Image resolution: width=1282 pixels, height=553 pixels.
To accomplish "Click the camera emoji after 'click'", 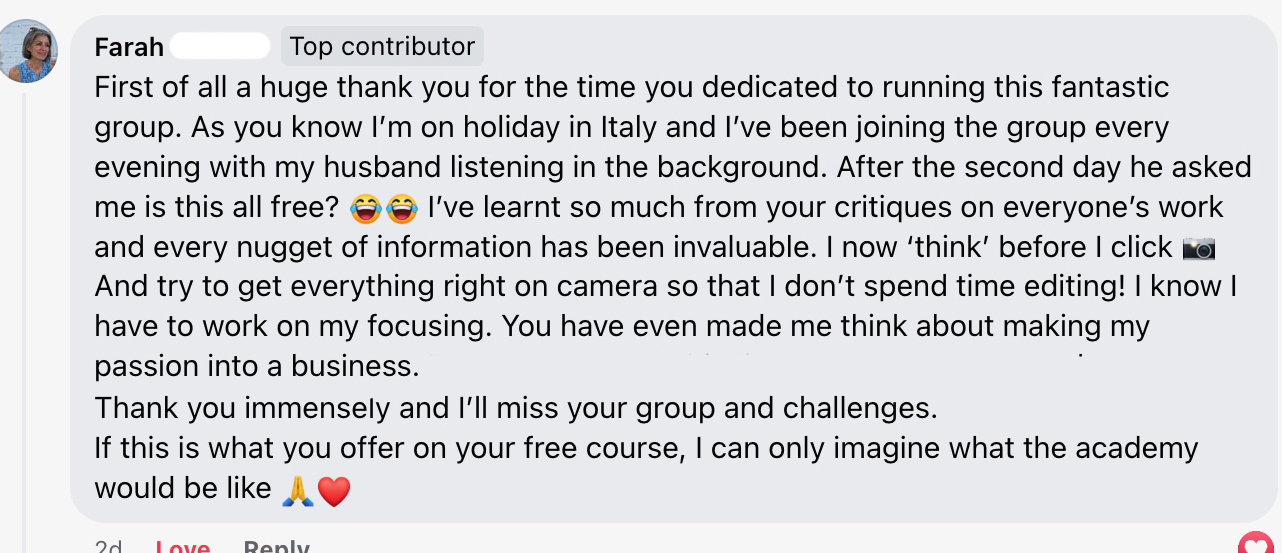I will click(1198, 248).
